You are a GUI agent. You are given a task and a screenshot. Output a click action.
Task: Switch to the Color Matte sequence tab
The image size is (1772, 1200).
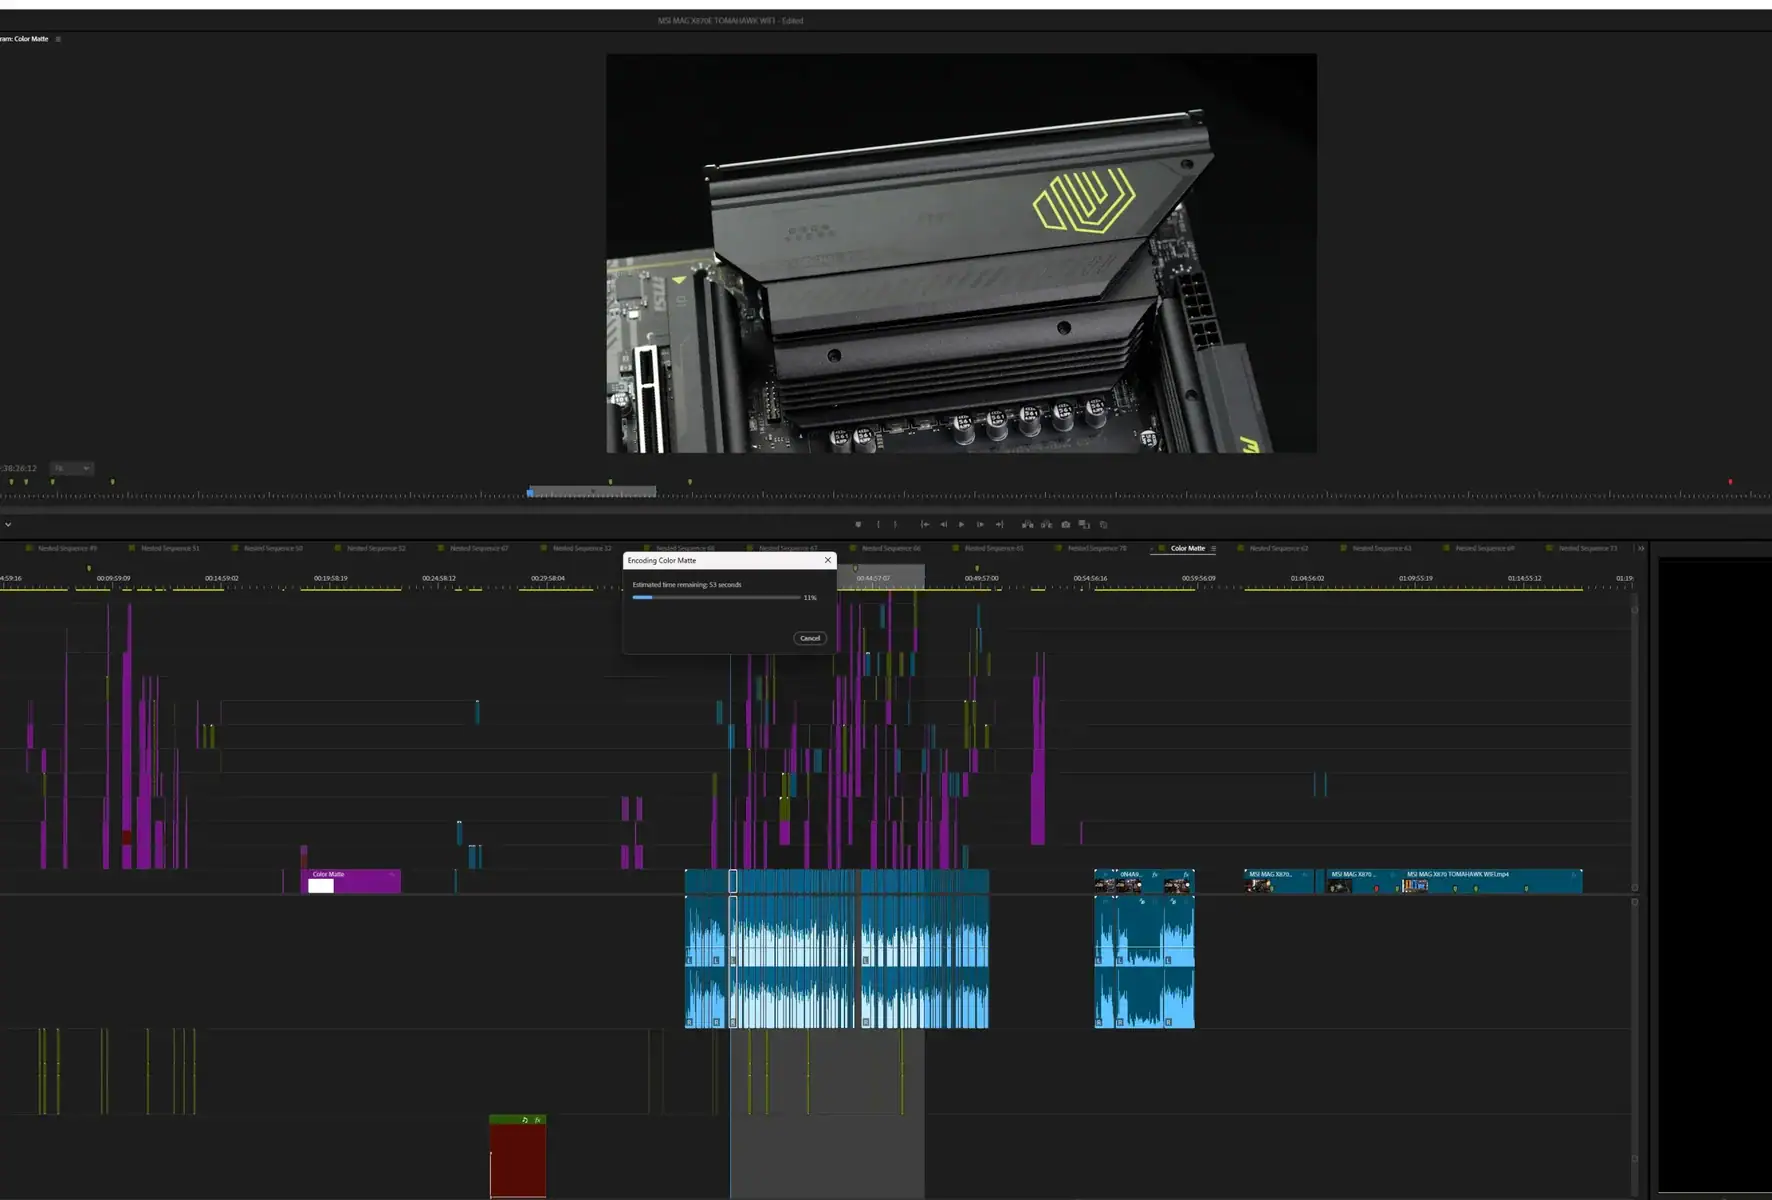coord(1187,548)
